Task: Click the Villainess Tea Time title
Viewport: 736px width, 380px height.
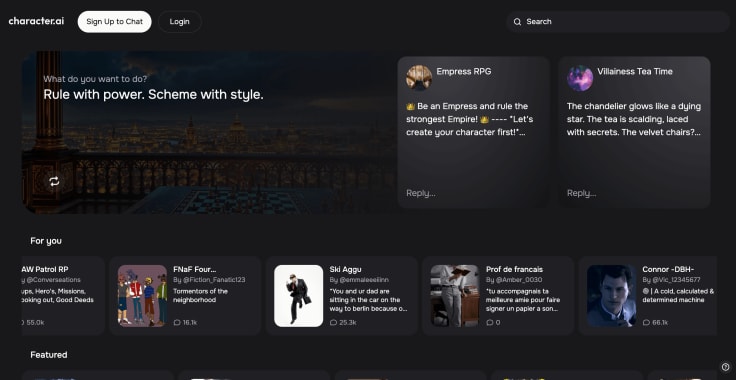Action: (x=635, y=71)
